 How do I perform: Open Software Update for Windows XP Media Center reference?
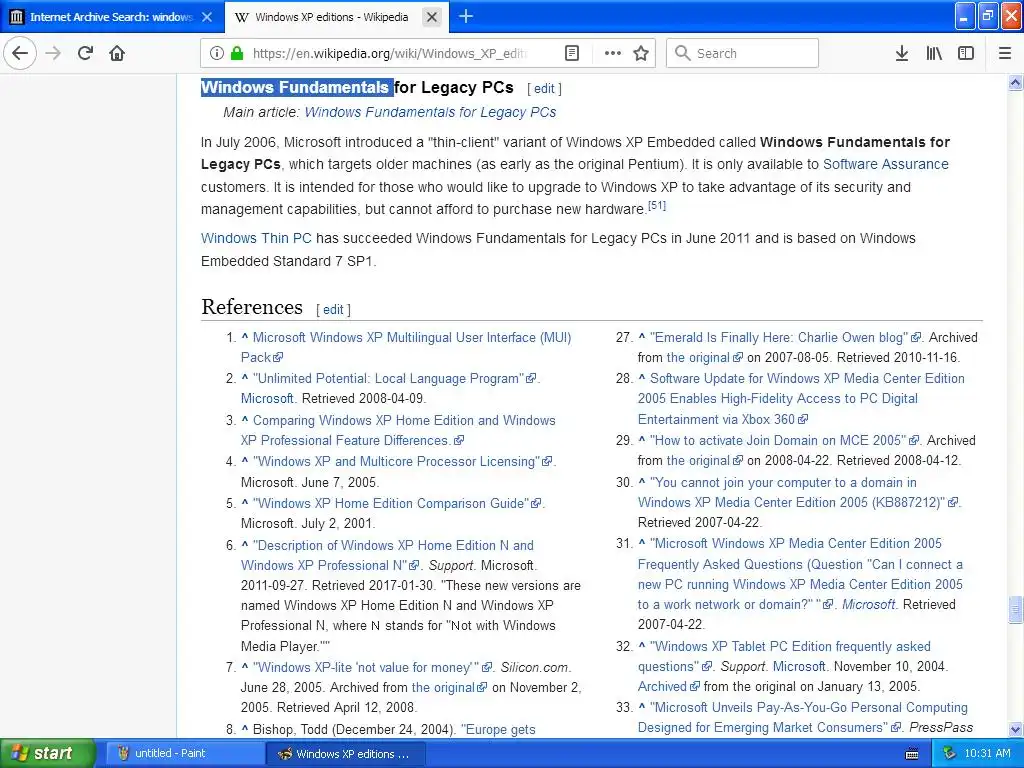click(807, 379)
